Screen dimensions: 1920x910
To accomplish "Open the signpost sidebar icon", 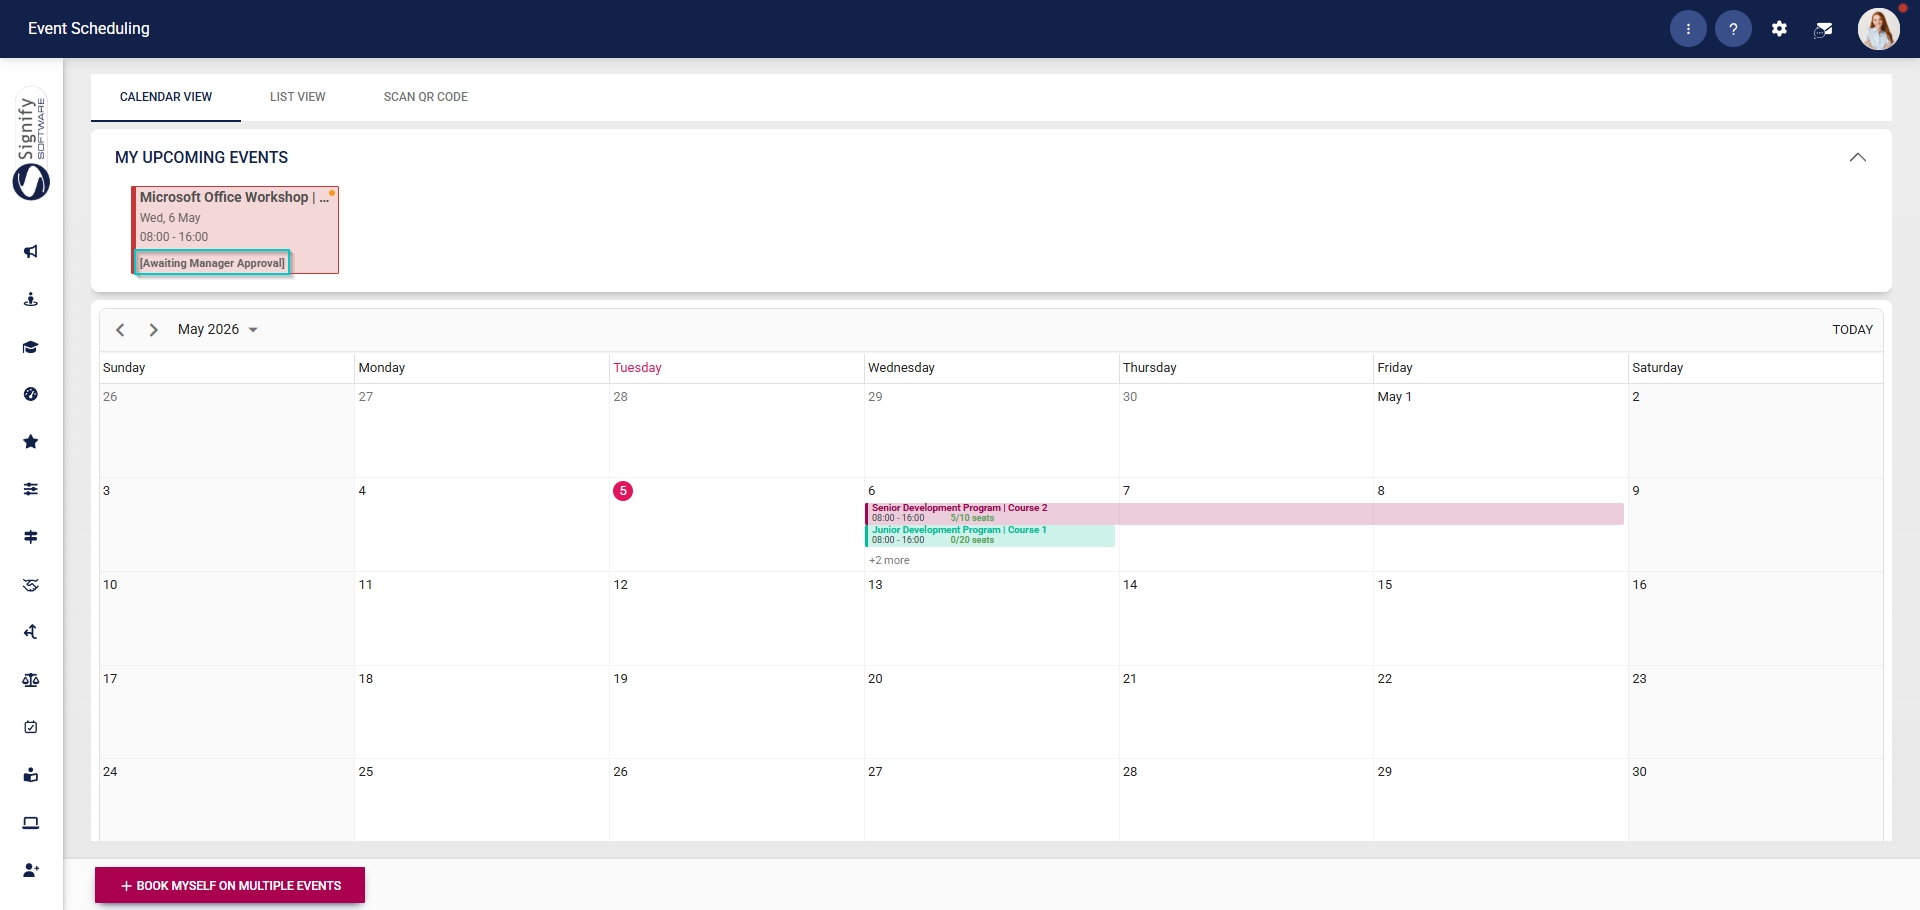I will pyautogui.click(x=31, y=537).
